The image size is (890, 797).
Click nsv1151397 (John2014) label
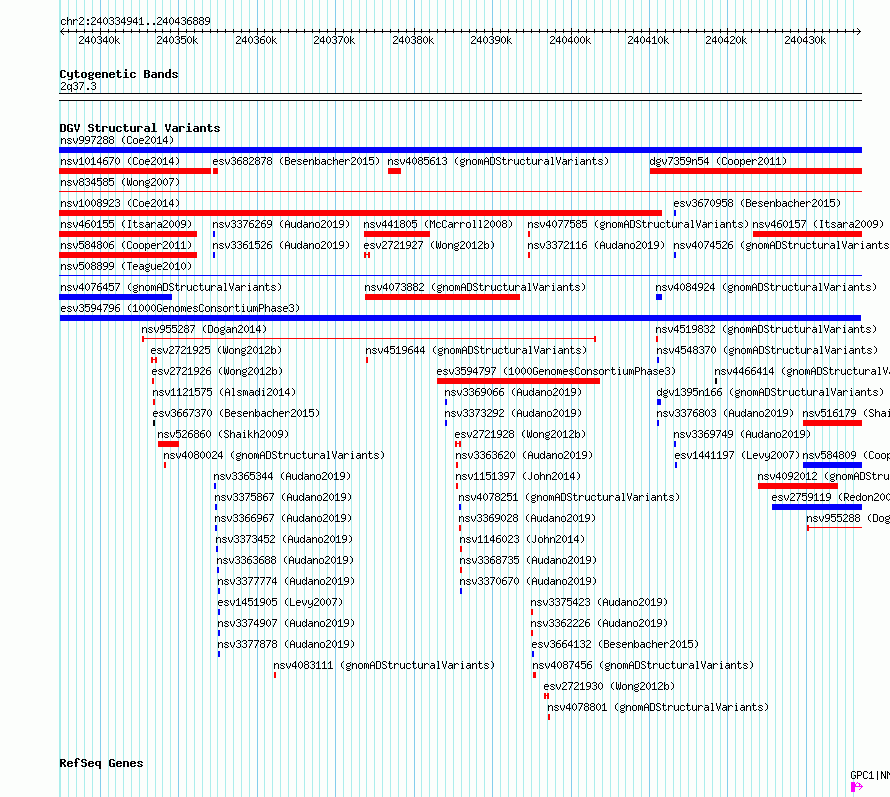[x=518, y=476]
